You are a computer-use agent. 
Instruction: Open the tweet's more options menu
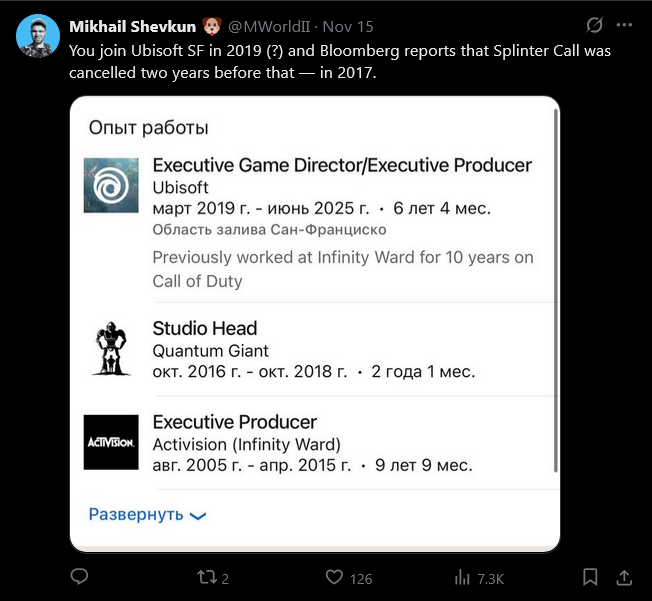(x=625, y=24)
